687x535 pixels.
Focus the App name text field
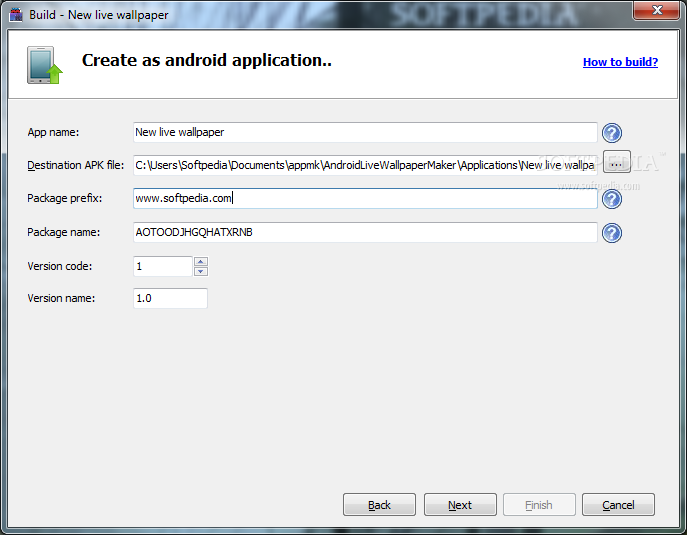[365, 132]
